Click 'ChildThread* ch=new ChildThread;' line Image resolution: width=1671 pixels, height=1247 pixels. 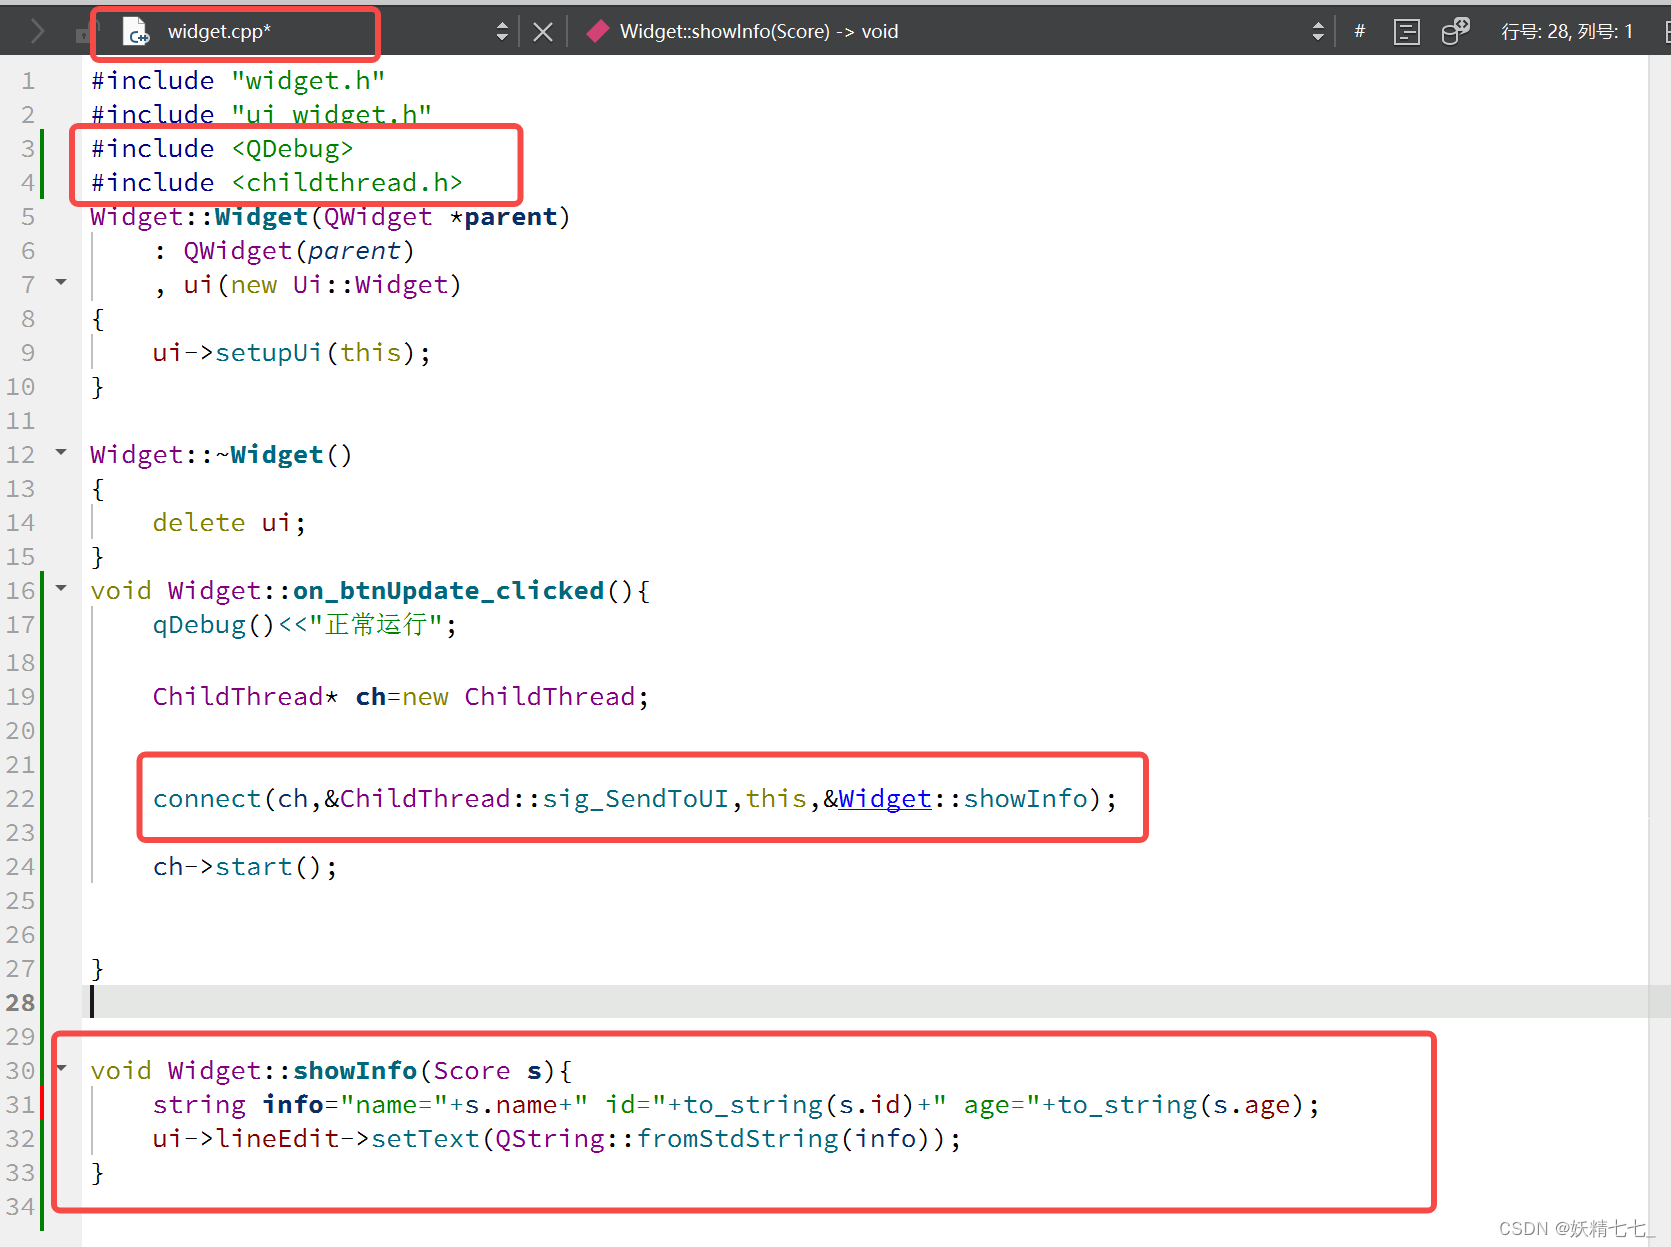401,697
